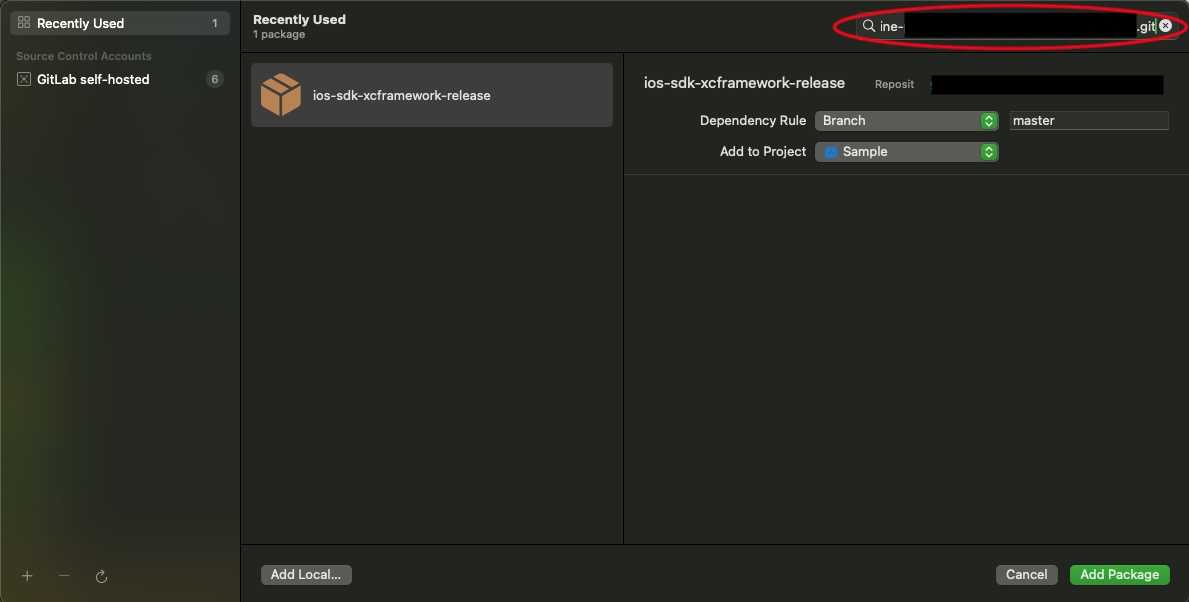Image resolution: width=1189 pixels, height=602 pixels.
Task: Click the plus icon to add an account
Action: pos(27,576)
